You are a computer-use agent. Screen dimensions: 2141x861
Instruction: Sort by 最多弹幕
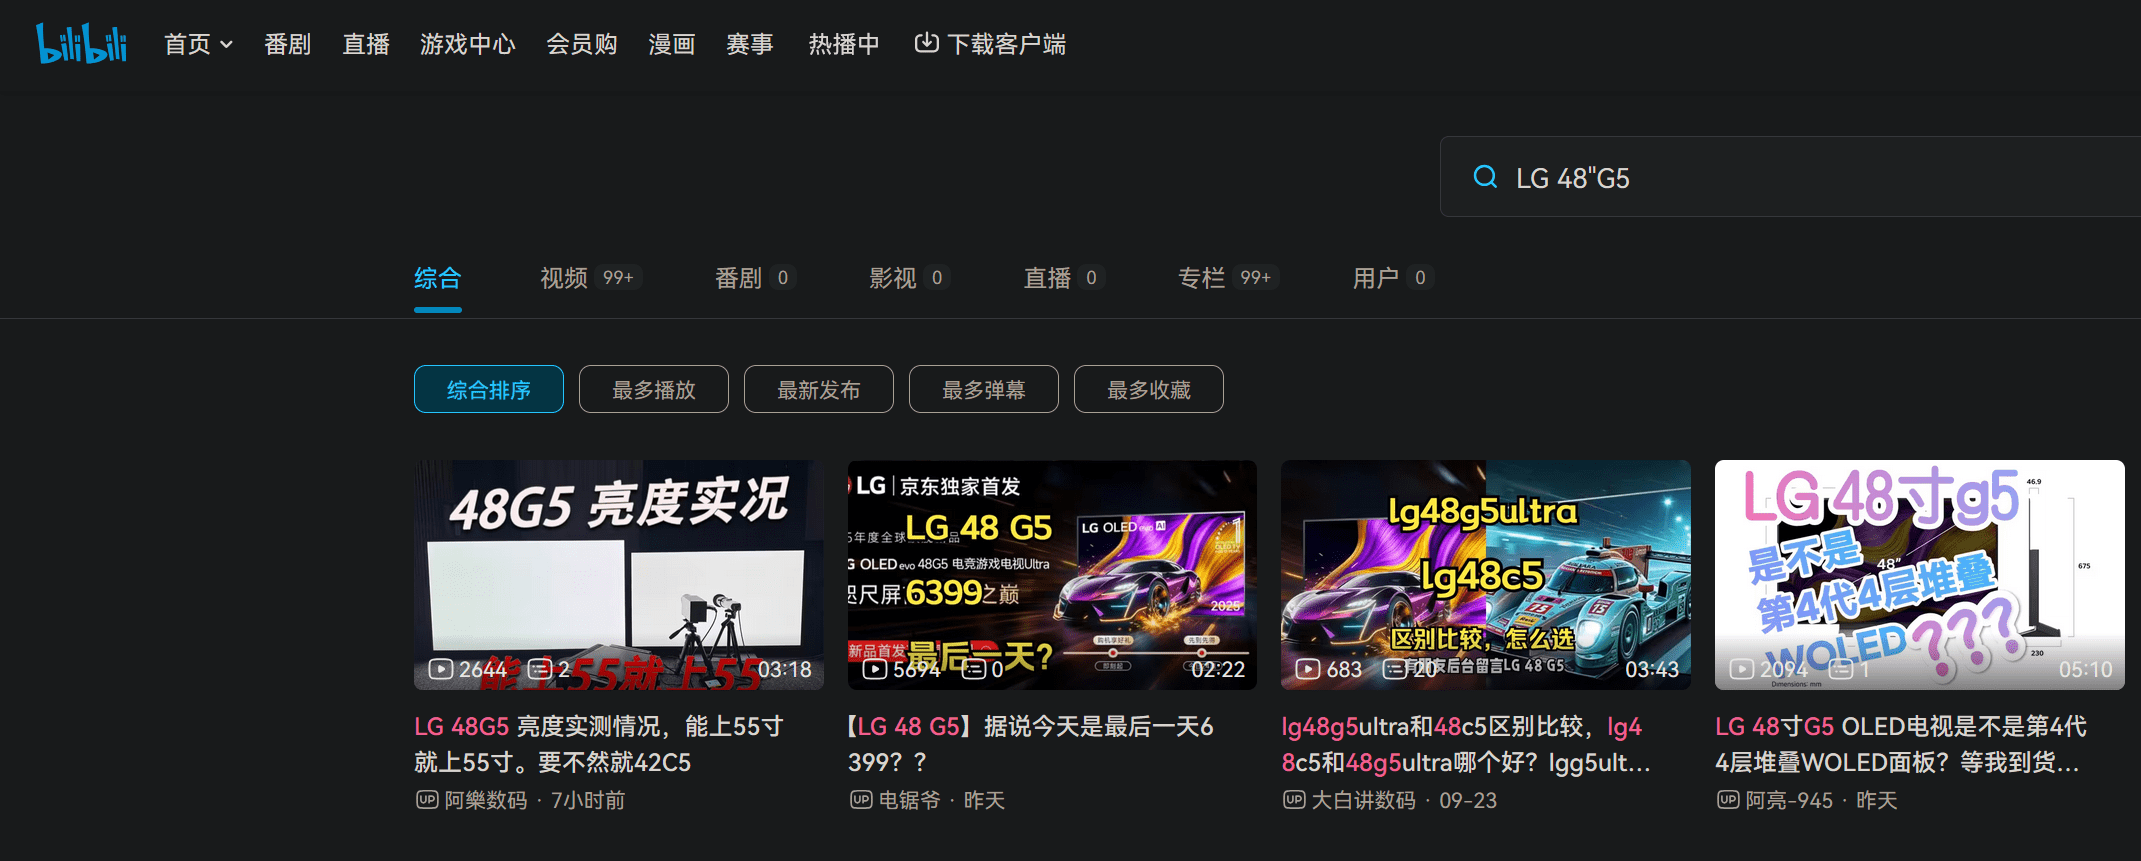[984, 389]
